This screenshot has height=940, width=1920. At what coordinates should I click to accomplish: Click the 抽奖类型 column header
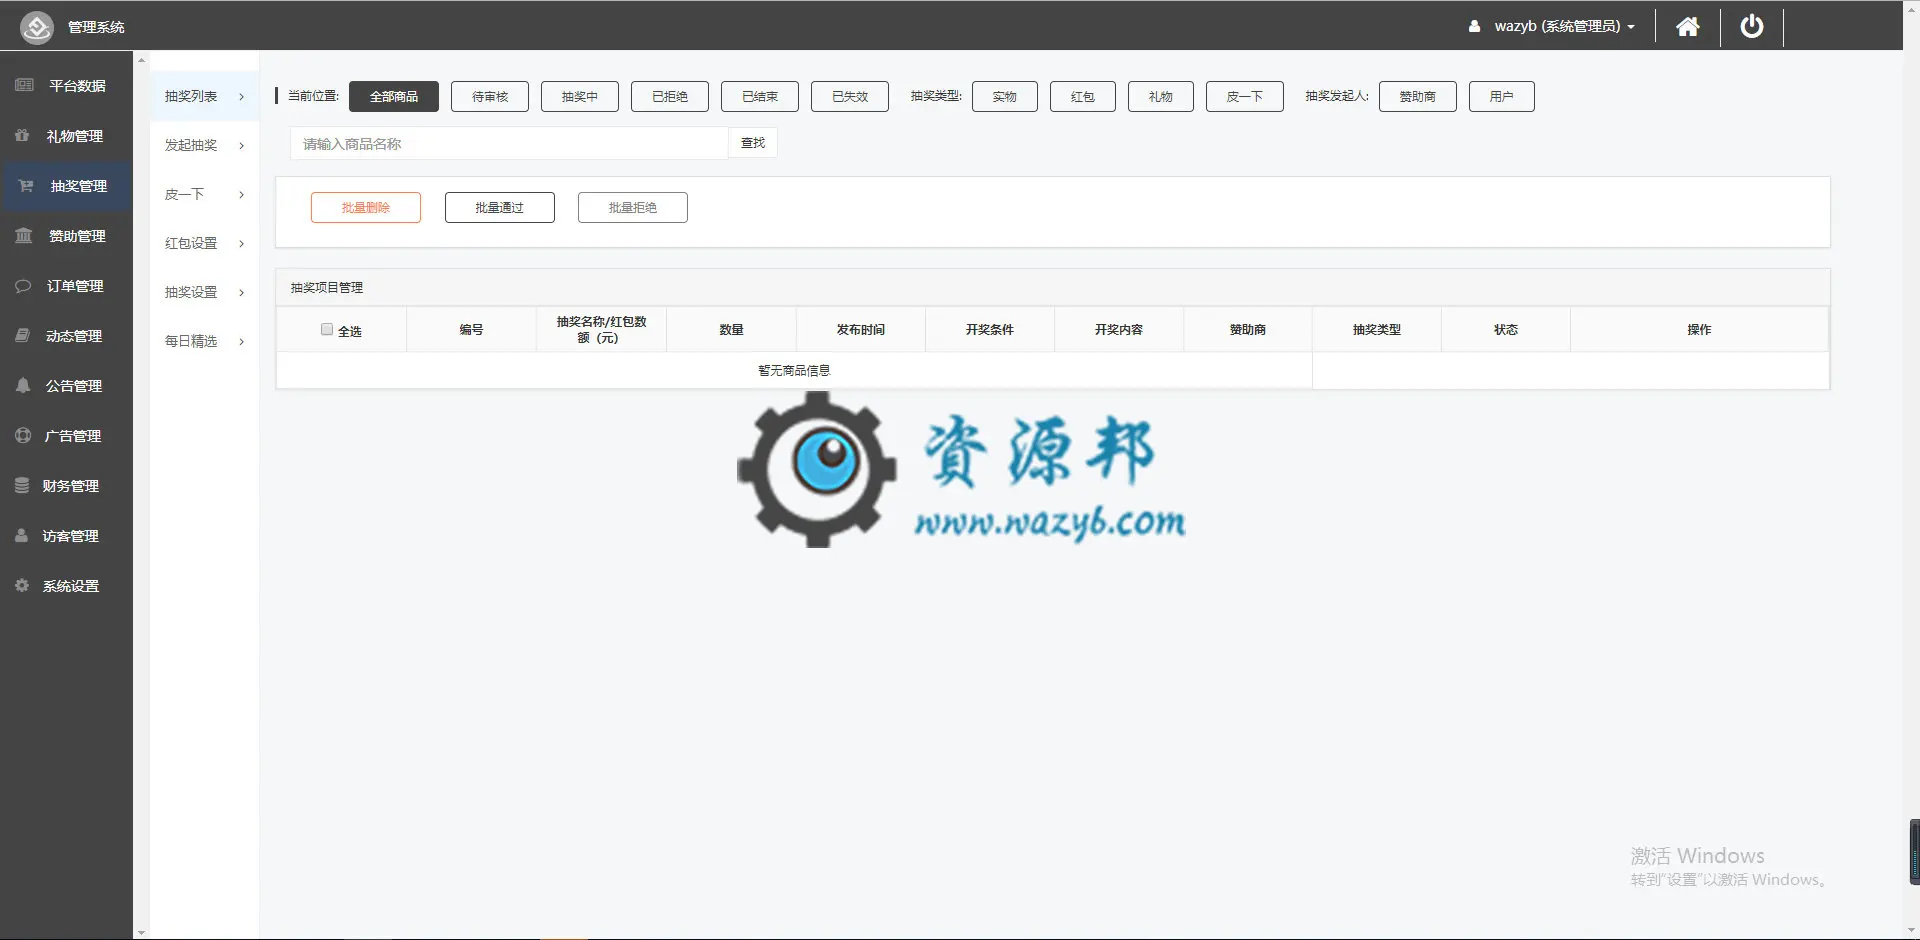tap(1377, 329)
